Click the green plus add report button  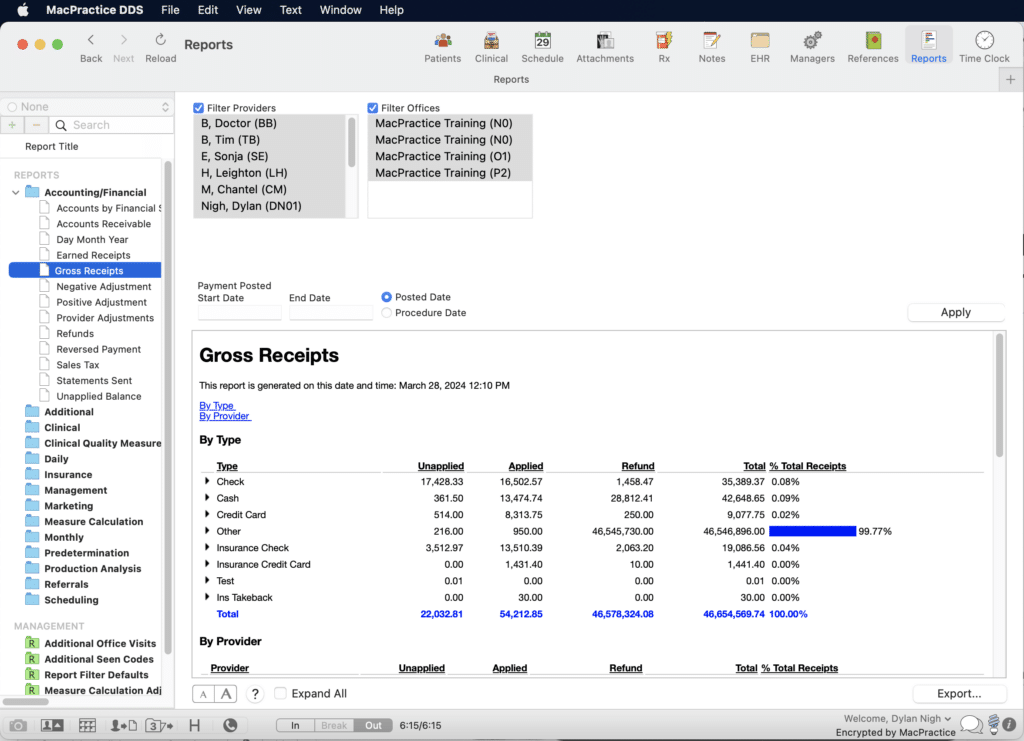coord(12,125)
